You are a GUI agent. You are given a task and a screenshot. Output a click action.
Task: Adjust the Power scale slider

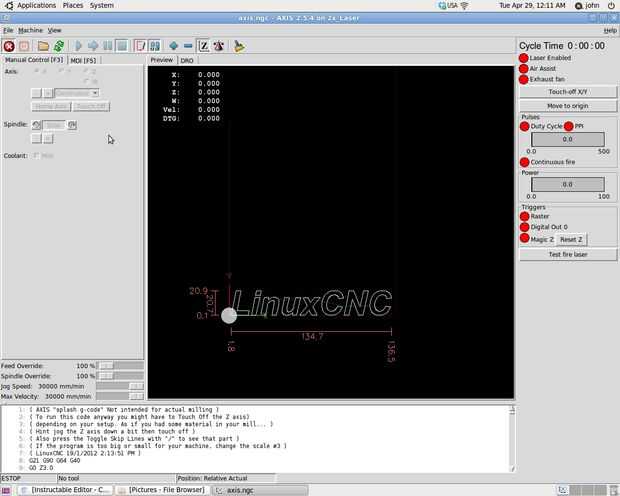pyautogui.click(x=567, y=184)
